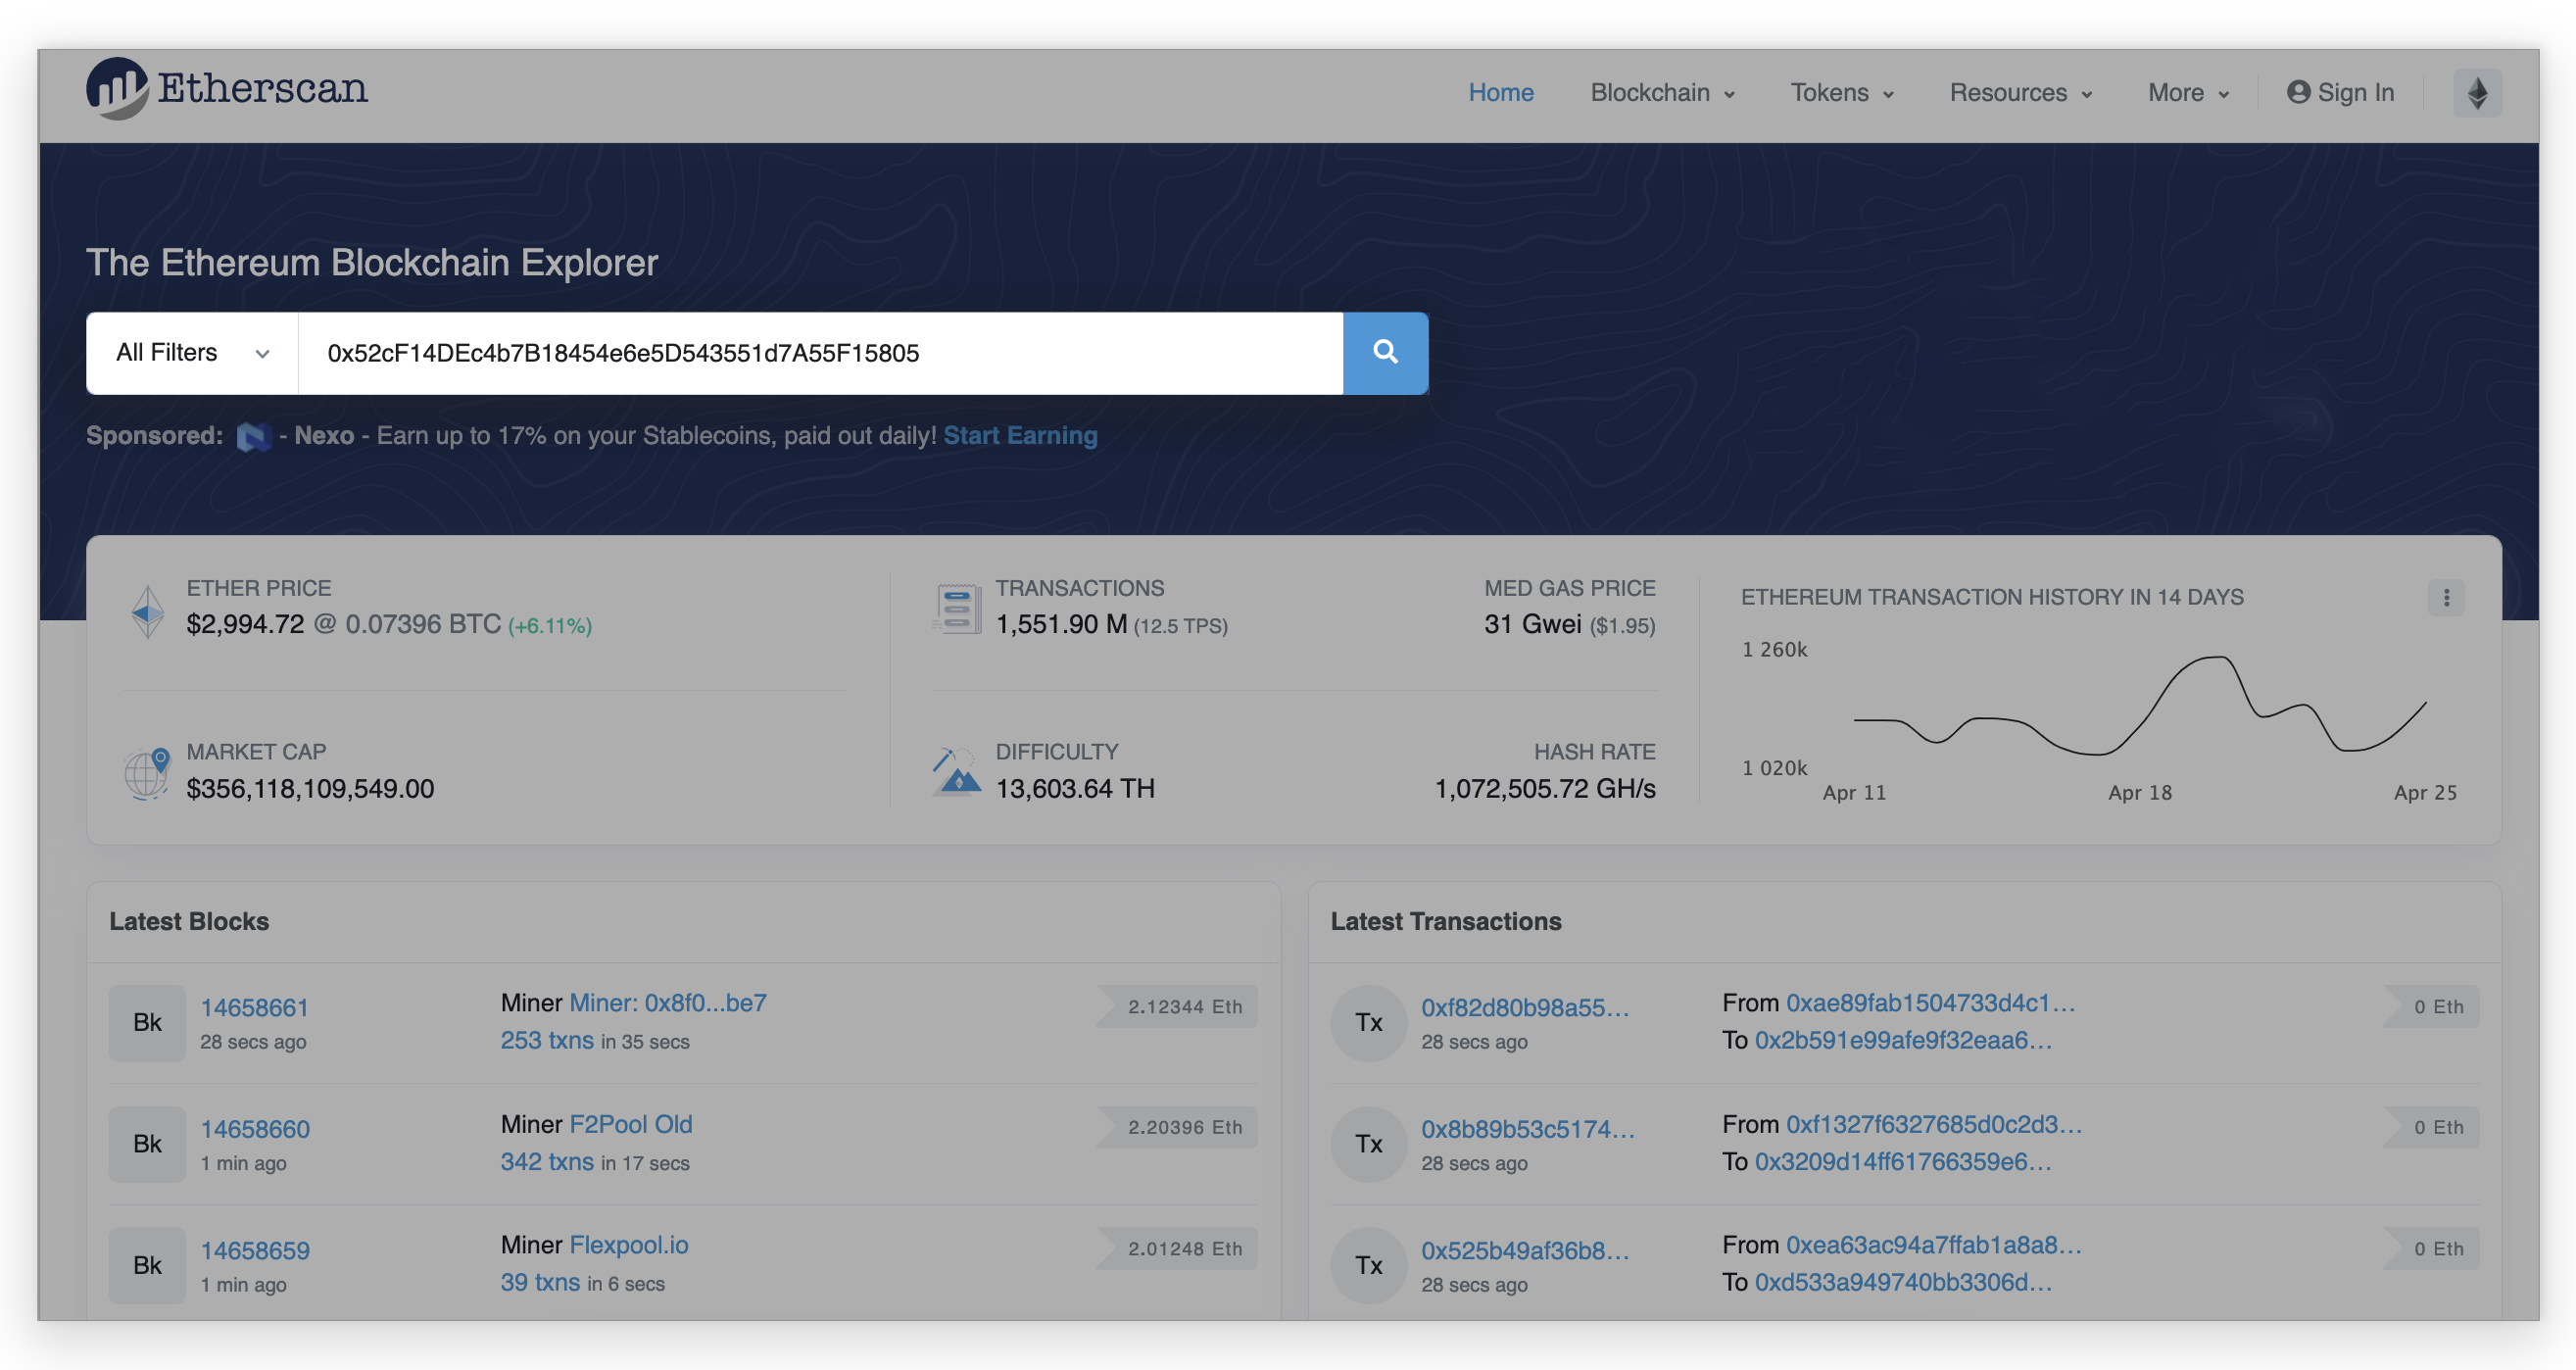Expand the More menu
2576x1370 pixels.
2188,93
